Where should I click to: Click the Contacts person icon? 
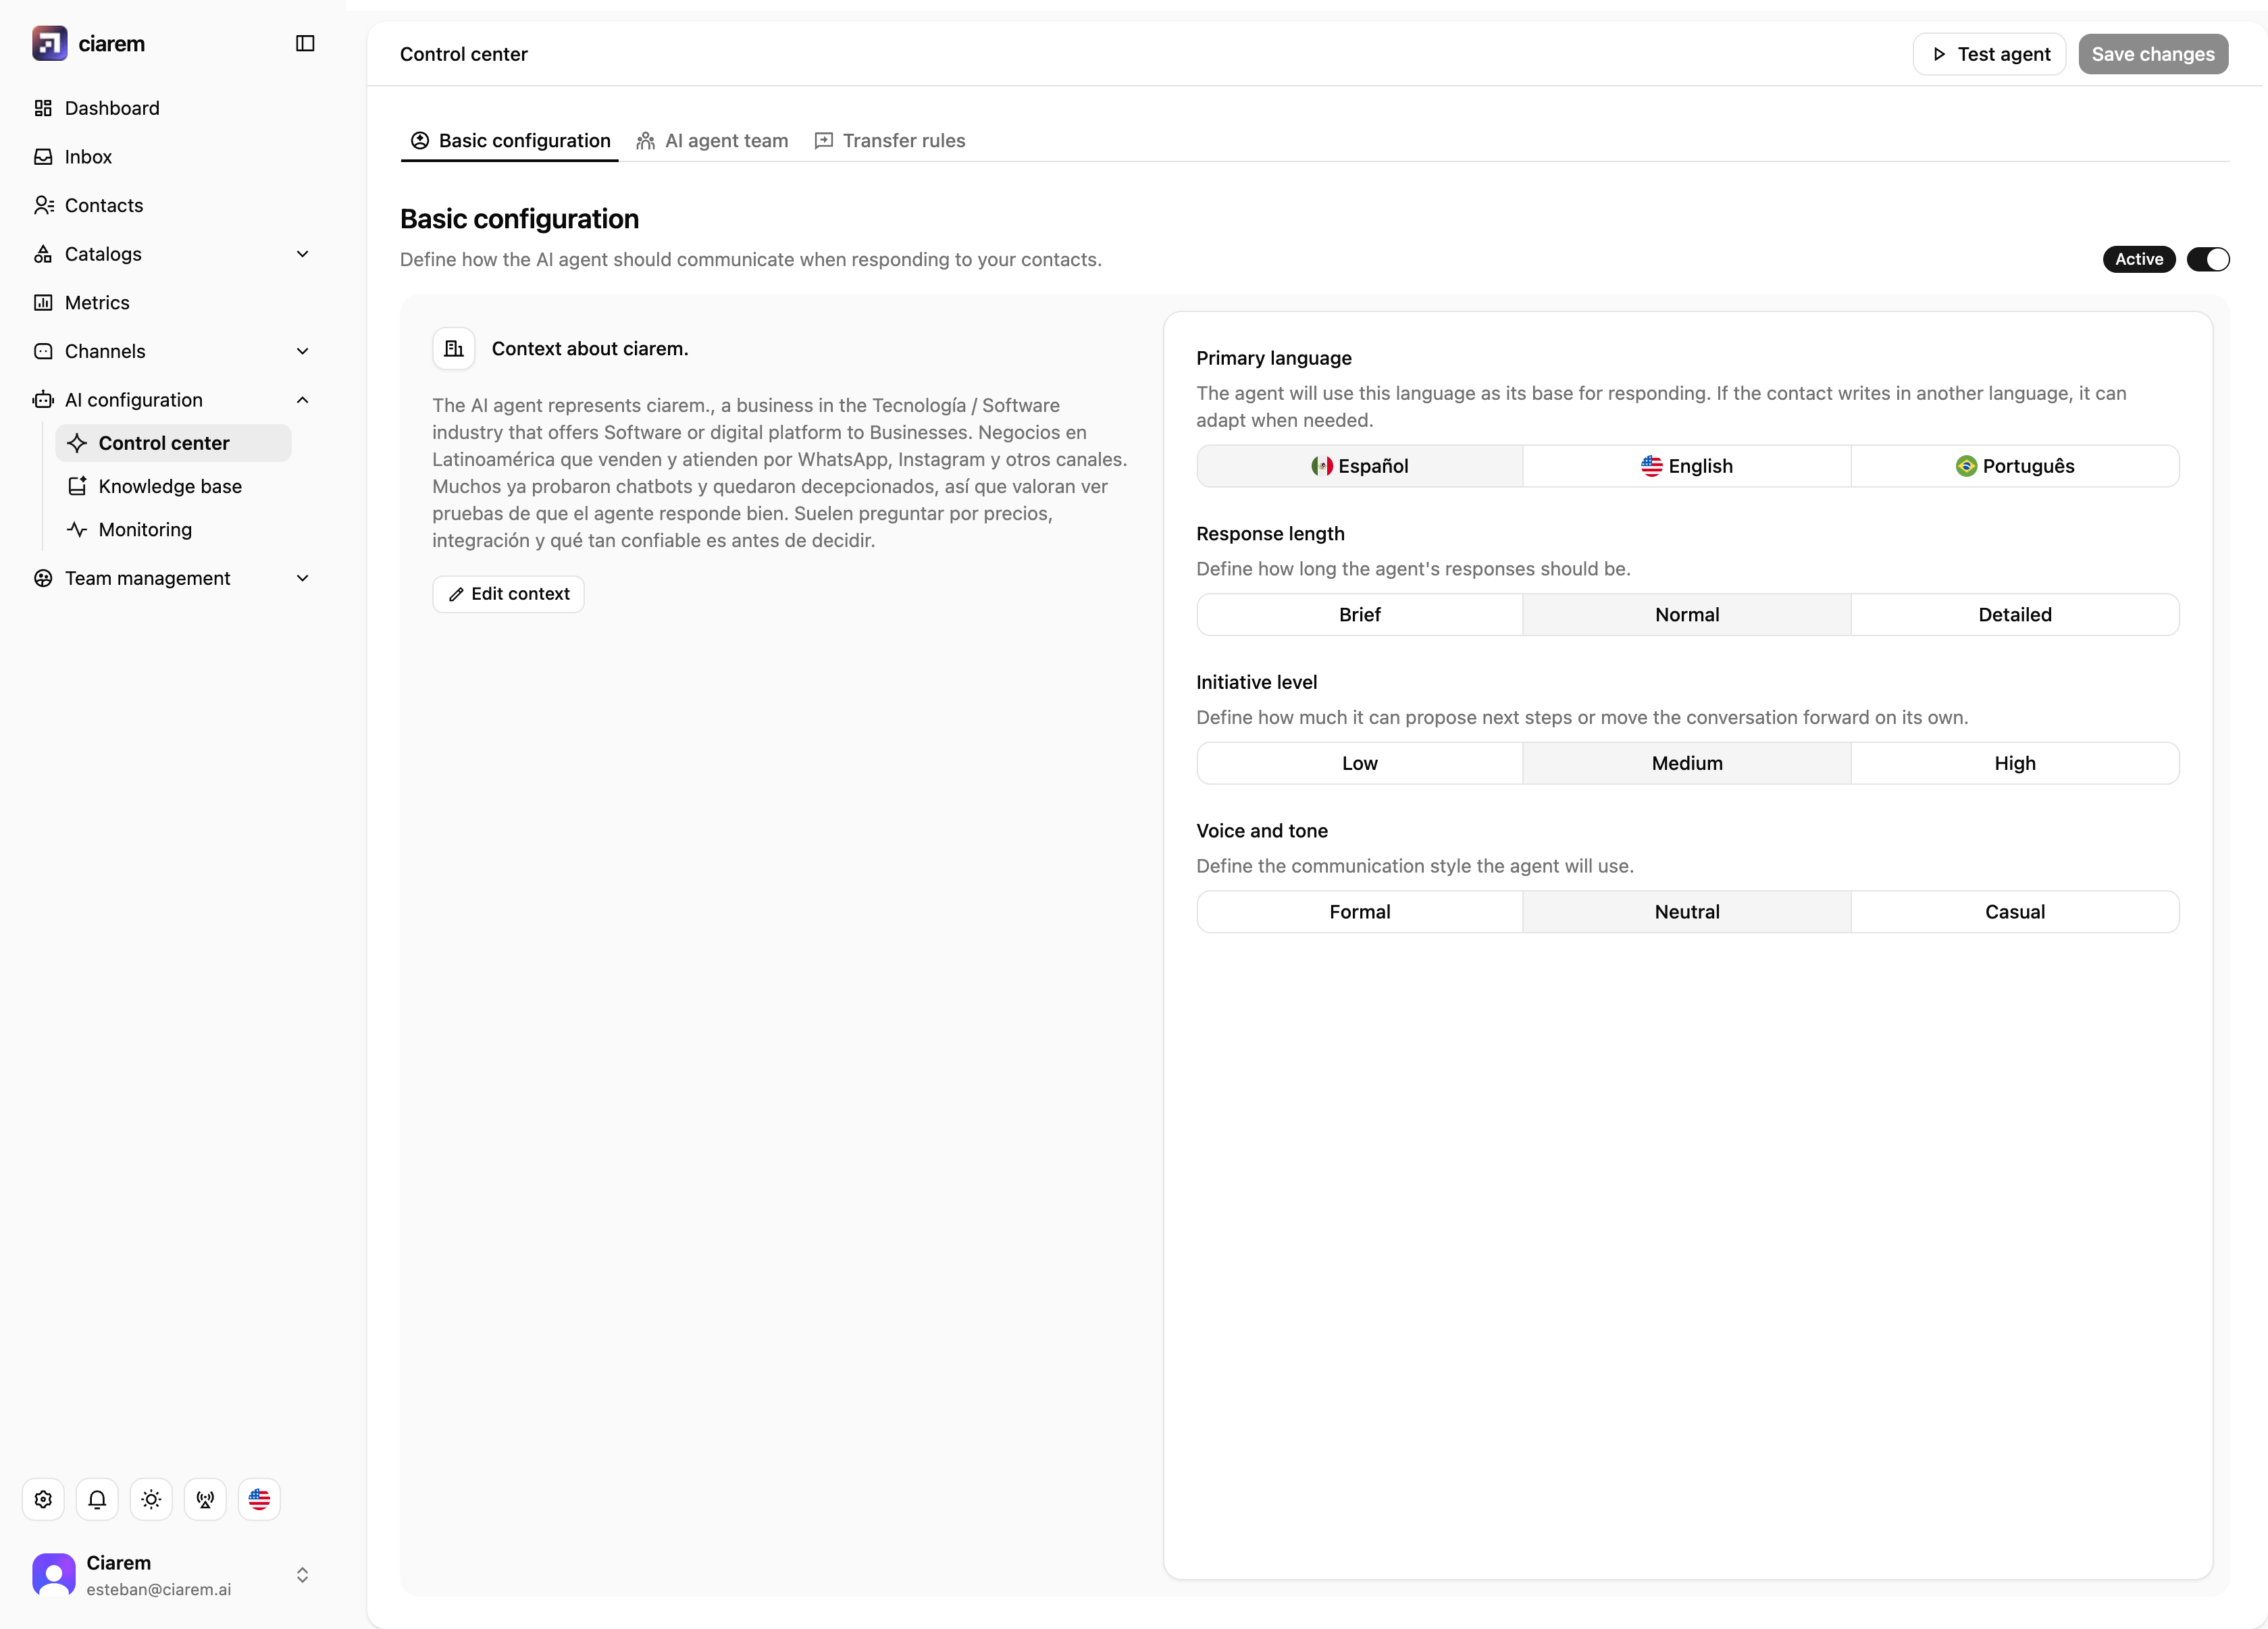tap(43, 205)
